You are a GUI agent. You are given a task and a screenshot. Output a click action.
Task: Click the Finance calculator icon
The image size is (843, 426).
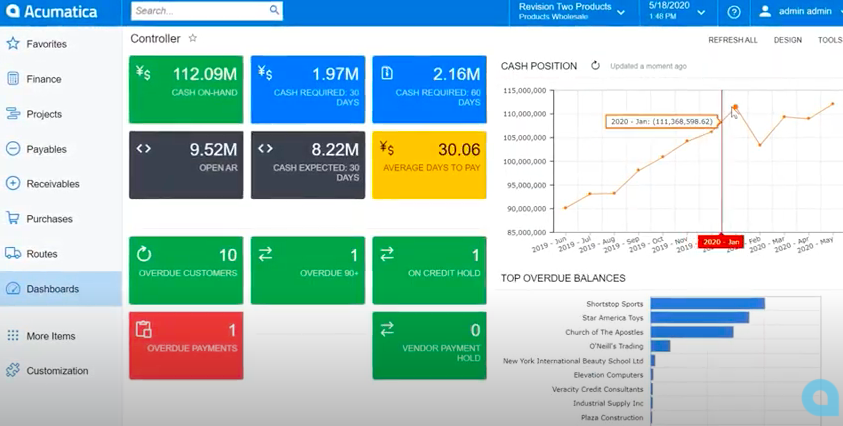tap(13, 79)
